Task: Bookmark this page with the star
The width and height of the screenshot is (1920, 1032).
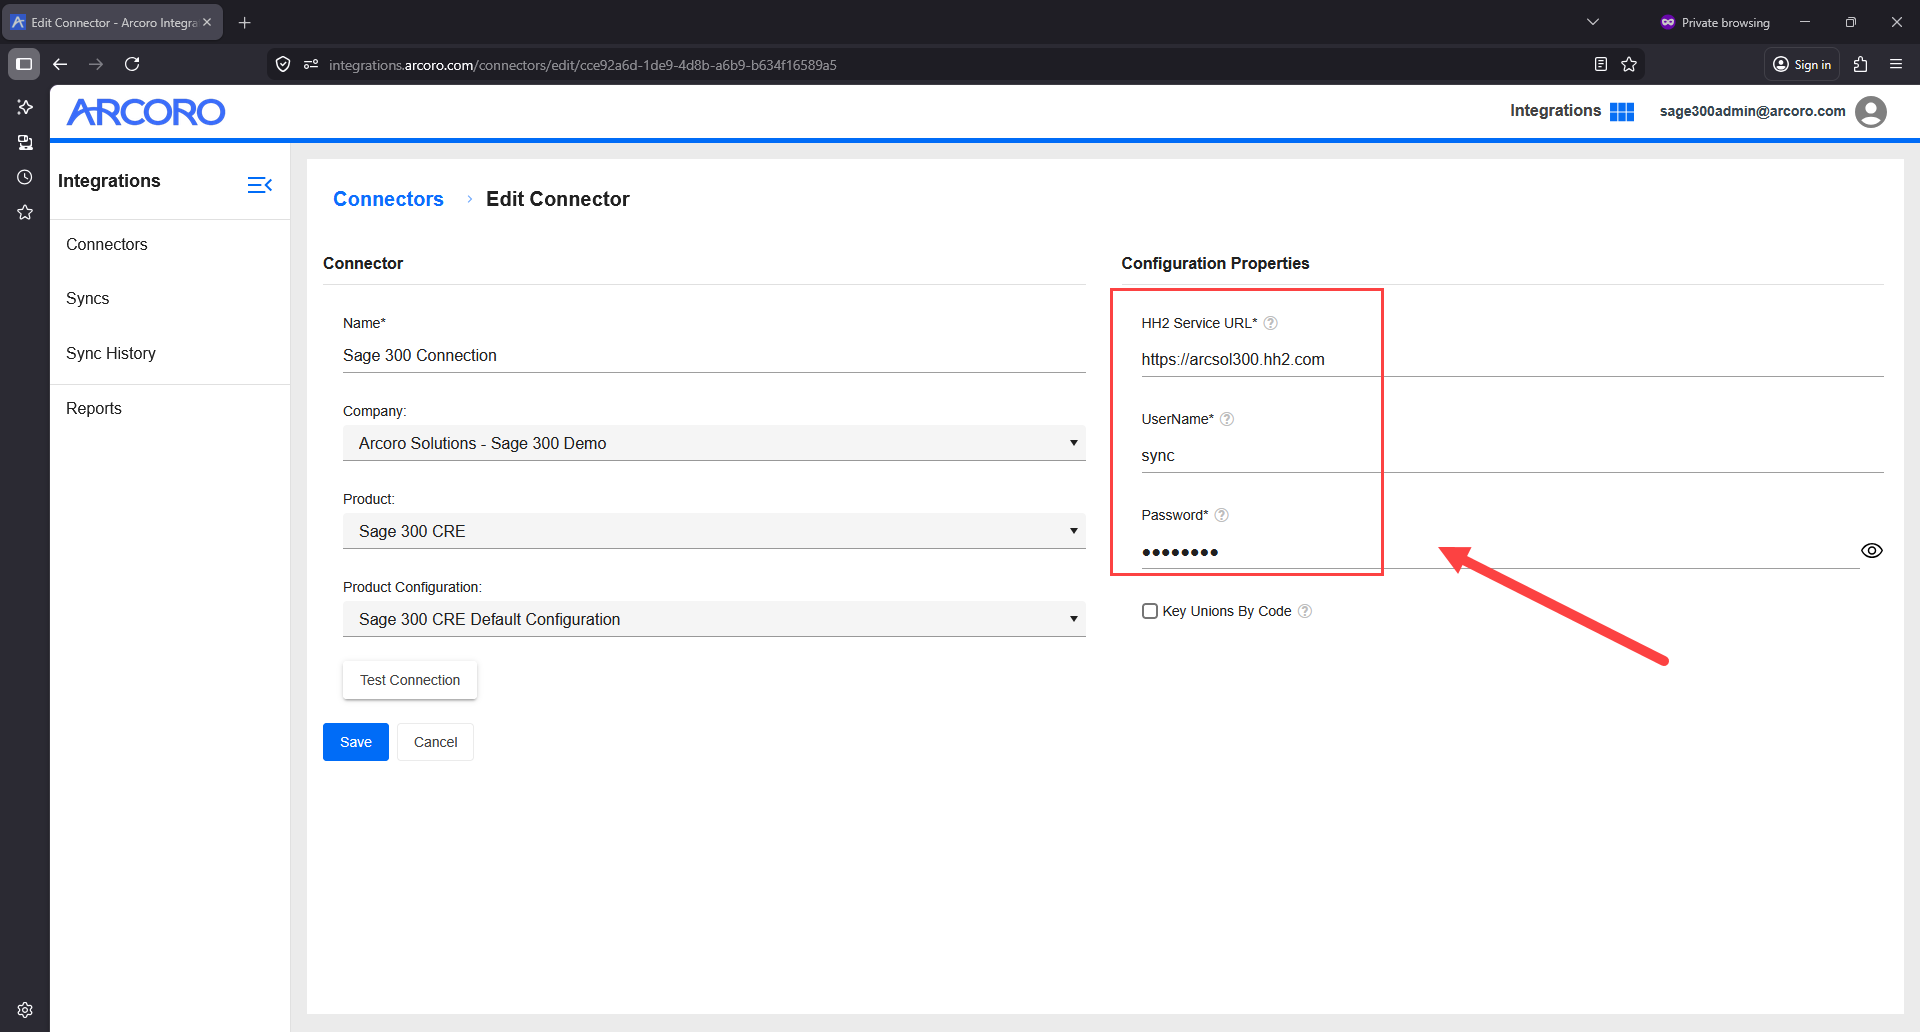Action: pyautogui.click(x=1629, y=65)
